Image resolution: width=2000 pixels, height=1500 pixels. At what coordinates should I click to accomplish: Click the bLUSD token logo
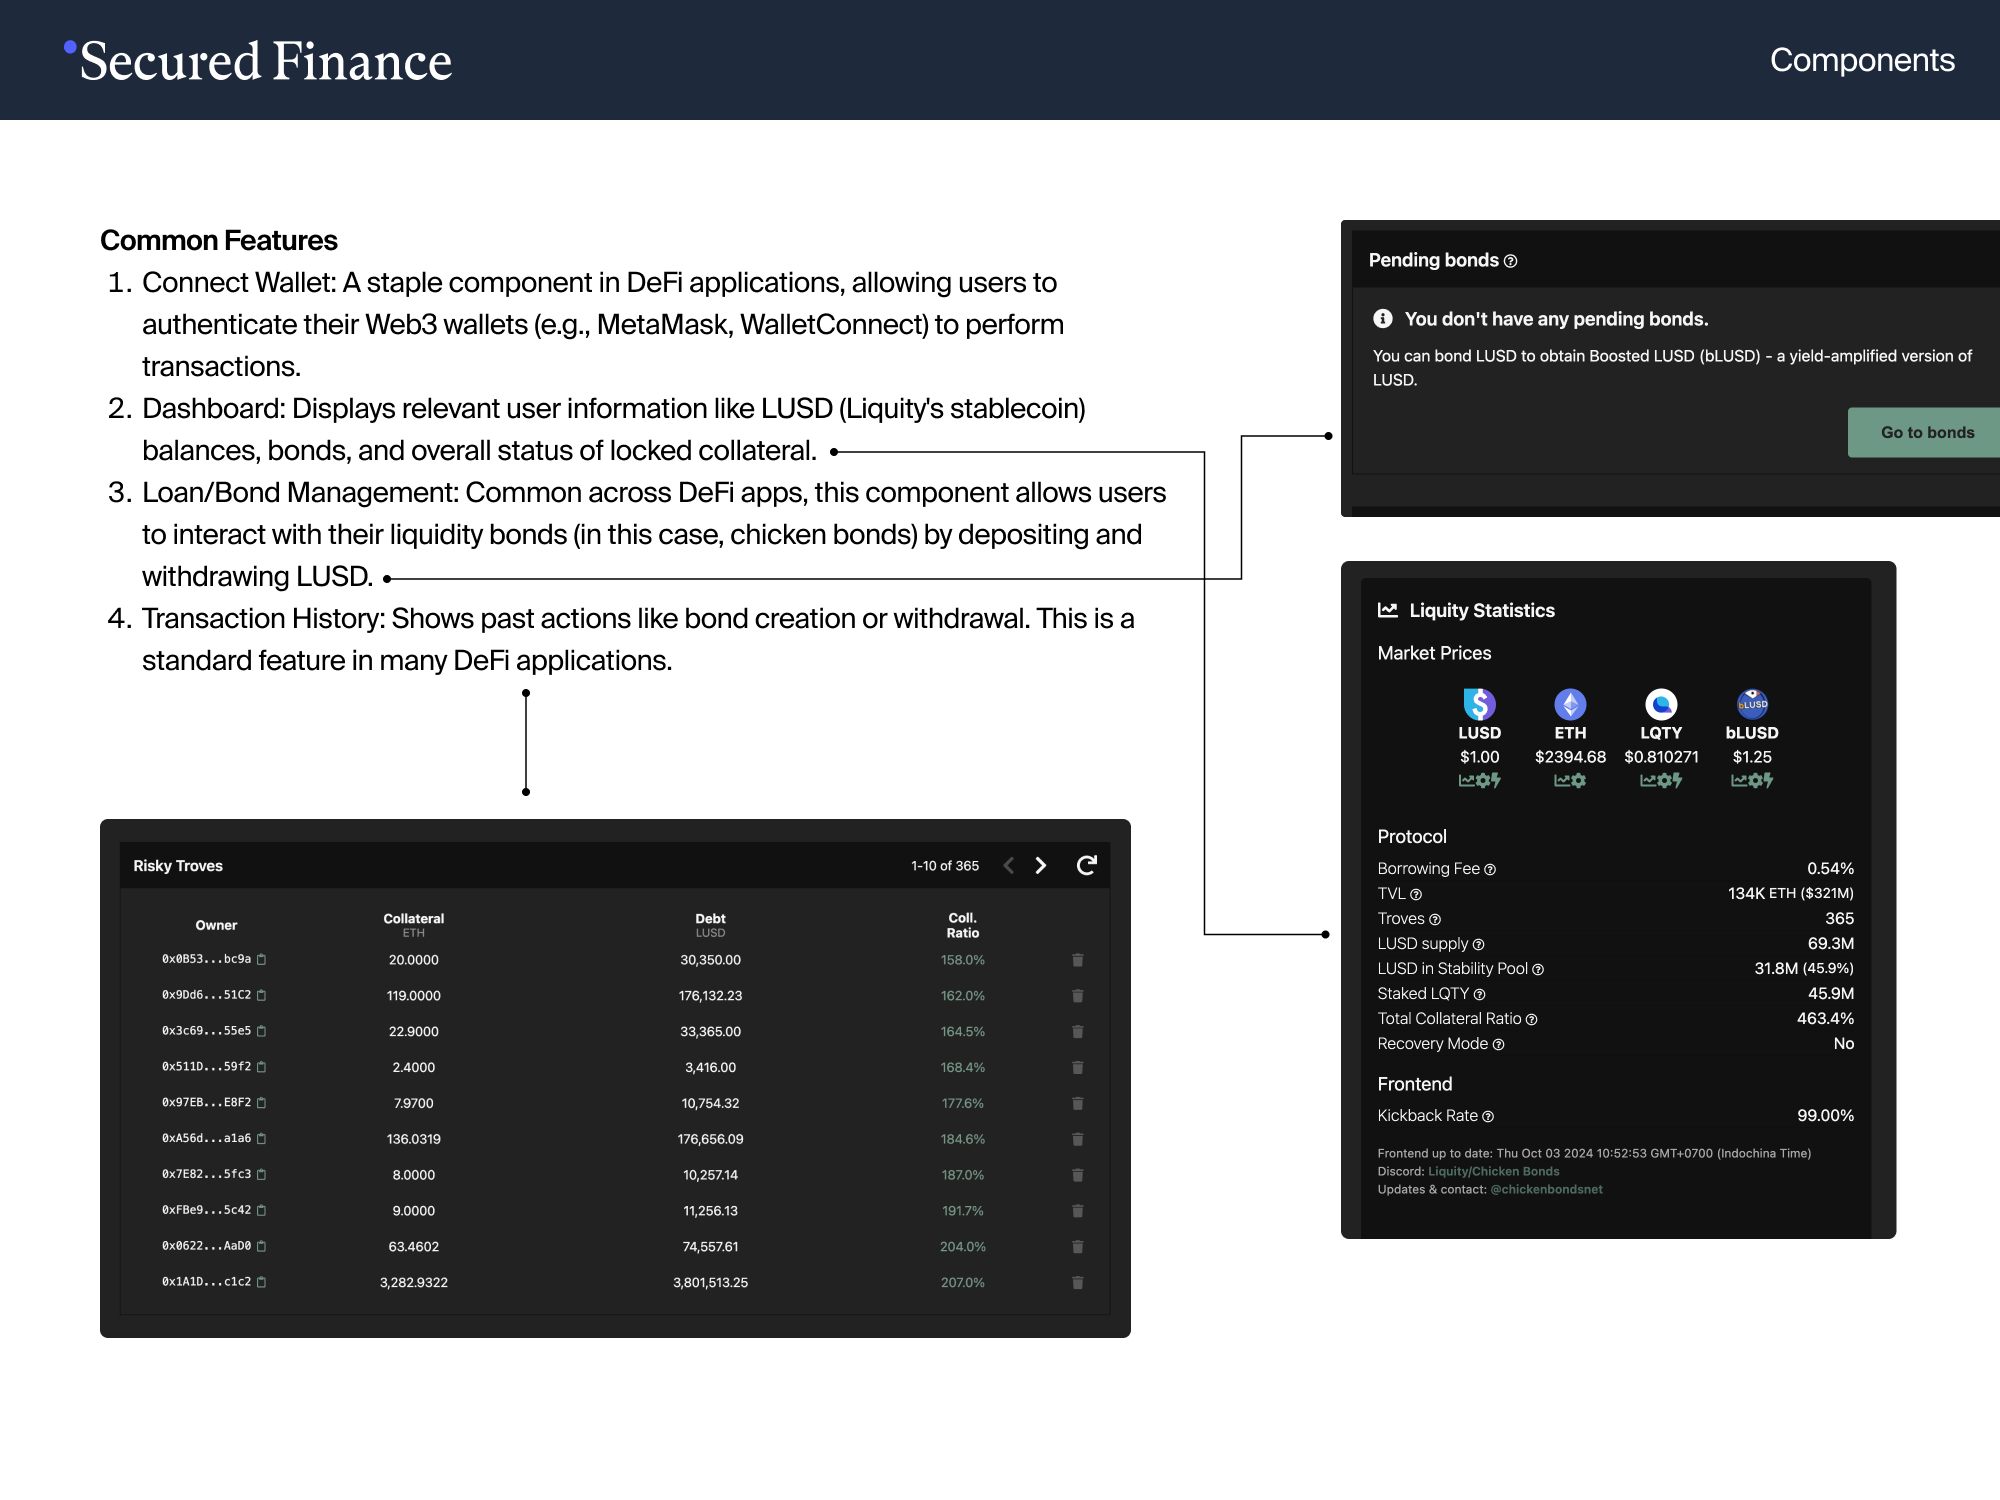tap(1752, 704)
